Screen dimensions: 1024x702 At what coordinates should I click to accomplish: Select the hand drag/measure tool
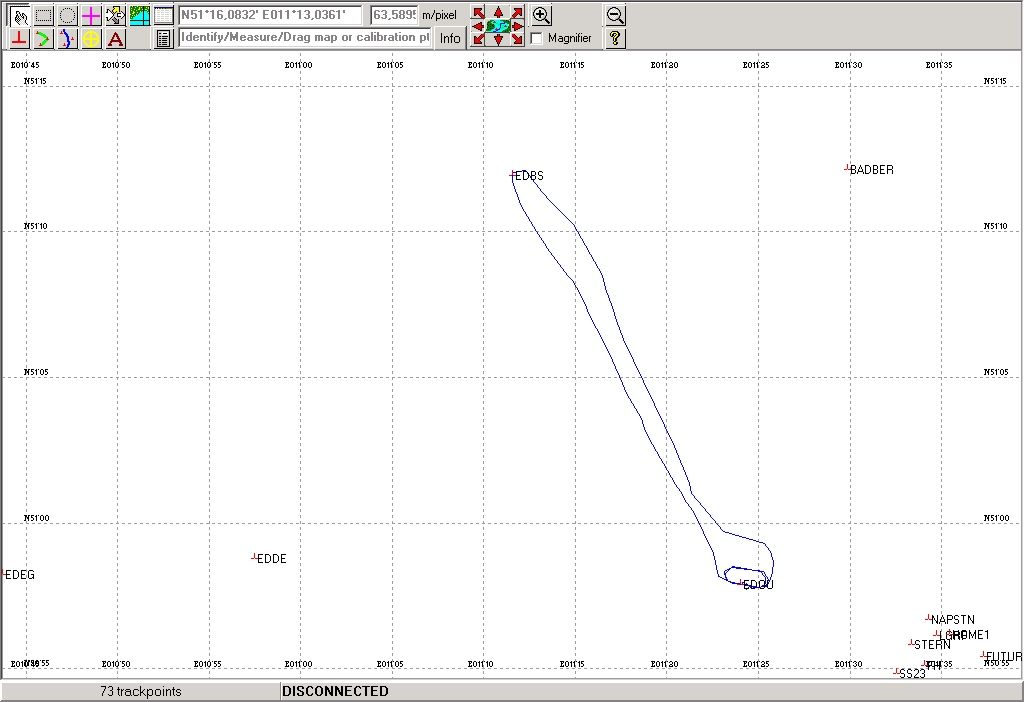pos(19,15)
